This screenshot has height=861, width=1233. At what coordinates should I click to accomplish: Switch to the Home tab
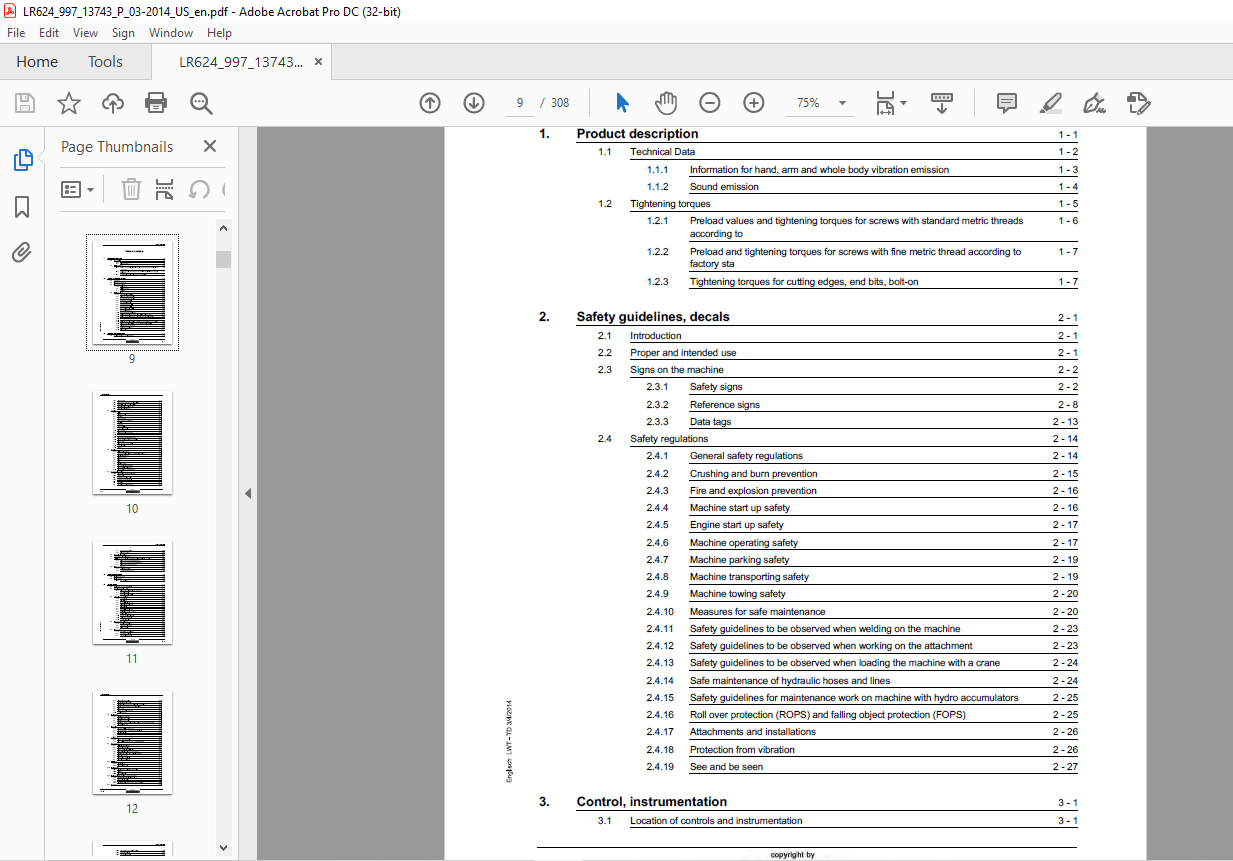[37, 62]
